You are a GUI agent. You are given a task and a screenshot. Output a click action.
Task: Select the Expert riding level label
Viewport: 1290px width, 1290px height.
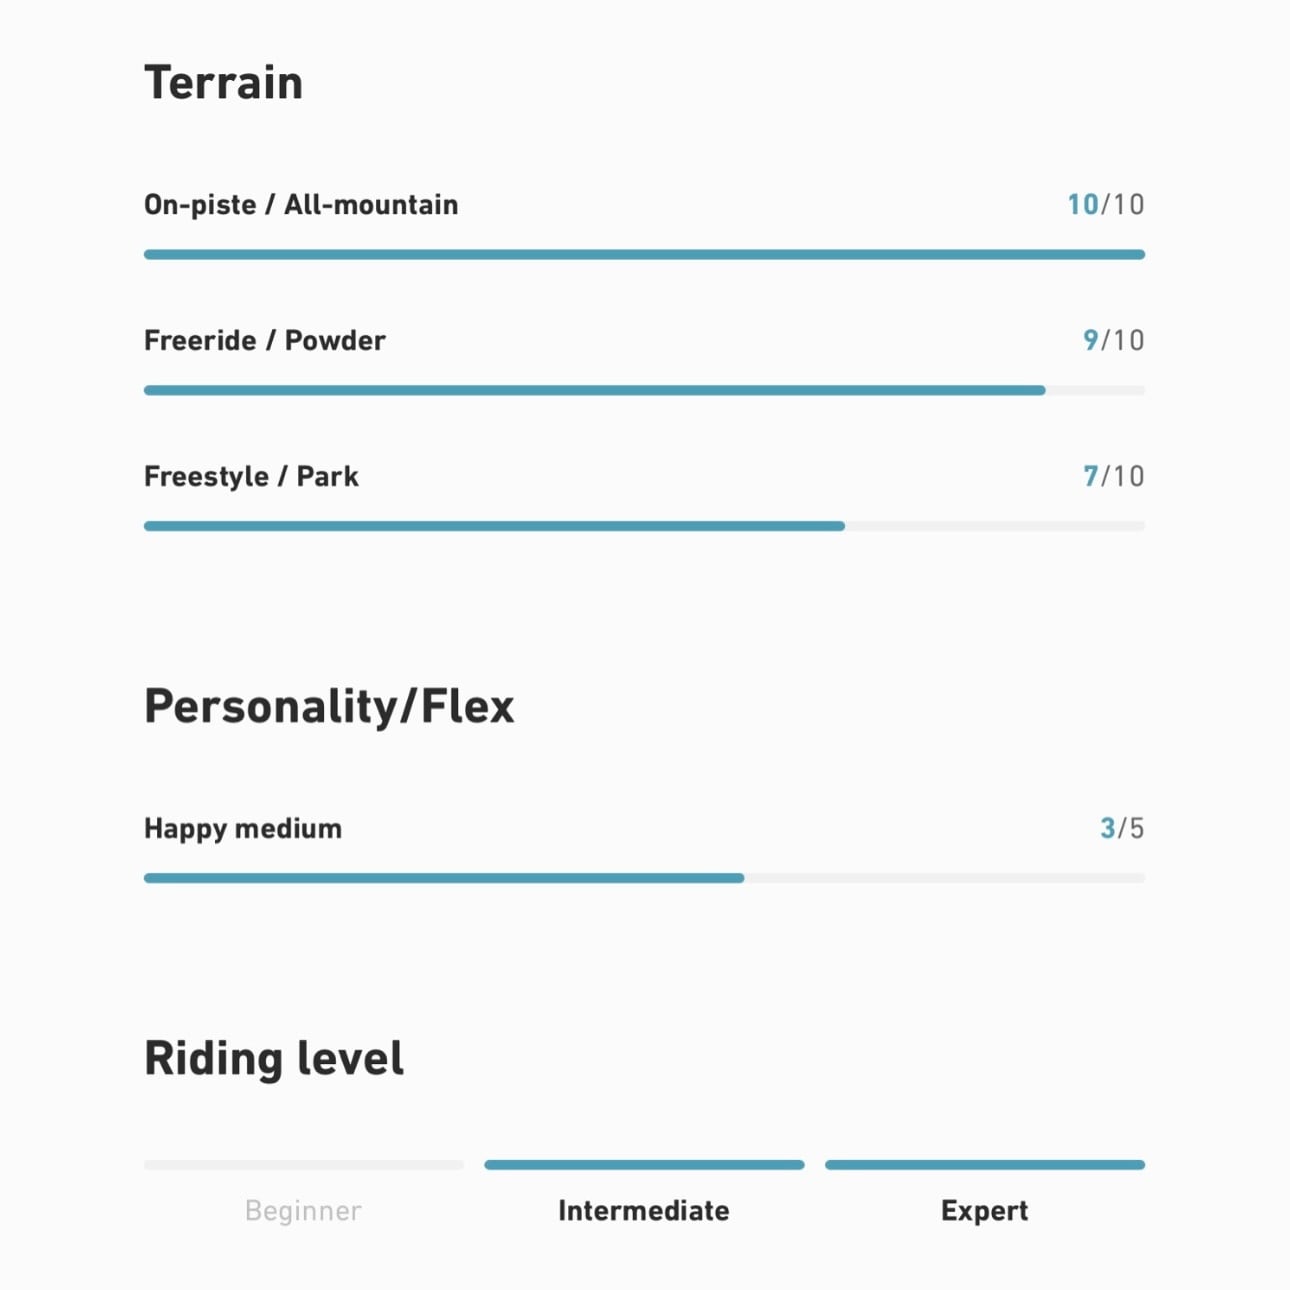984,1211
